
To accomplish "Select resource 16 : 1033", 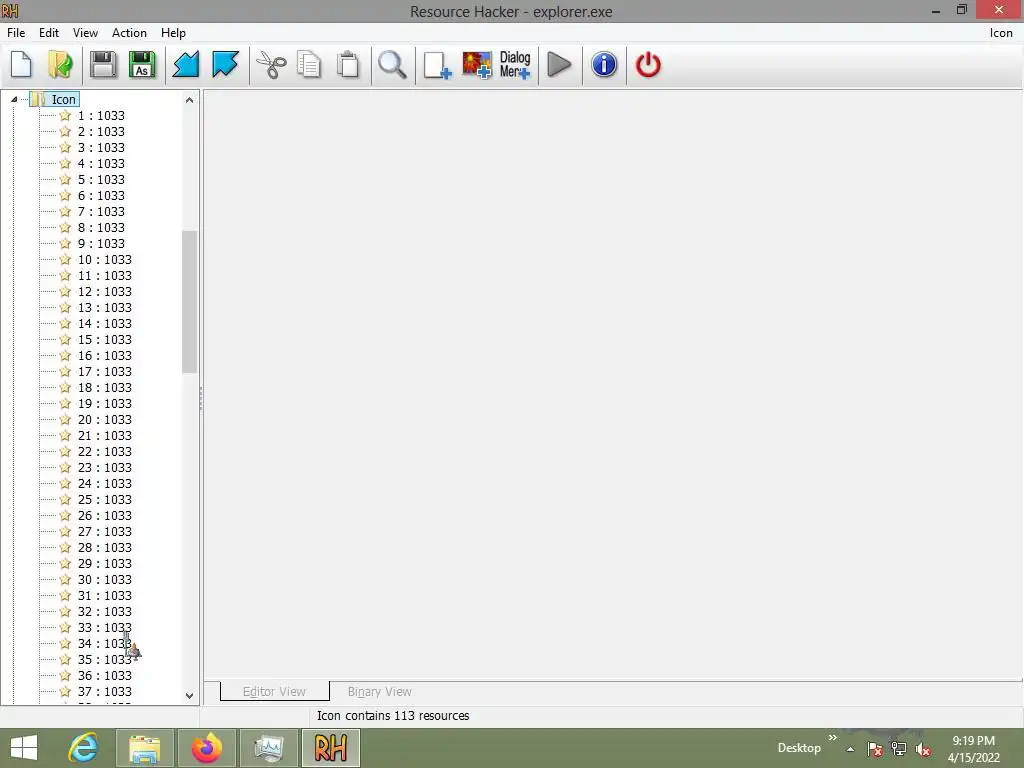I will tap(104, 355).
